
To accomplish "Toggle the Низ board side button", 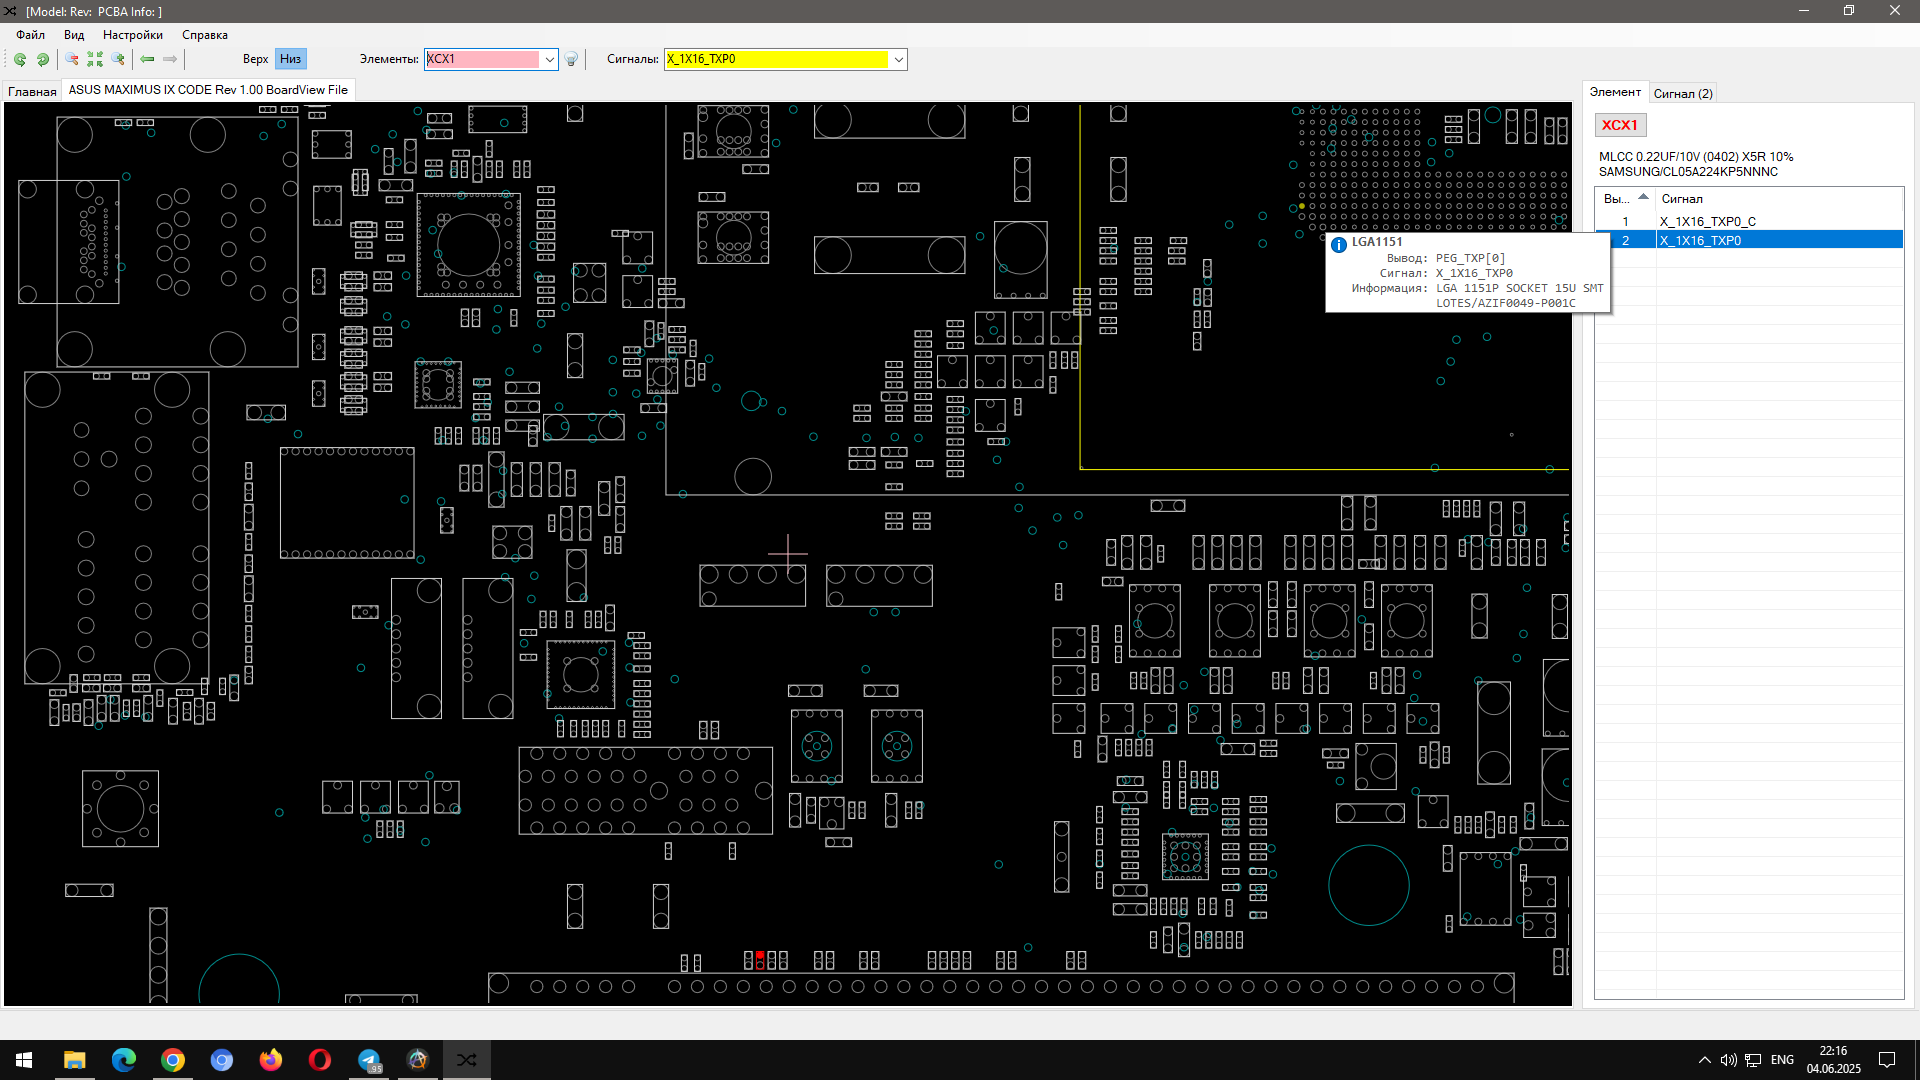I will (290, 59).
